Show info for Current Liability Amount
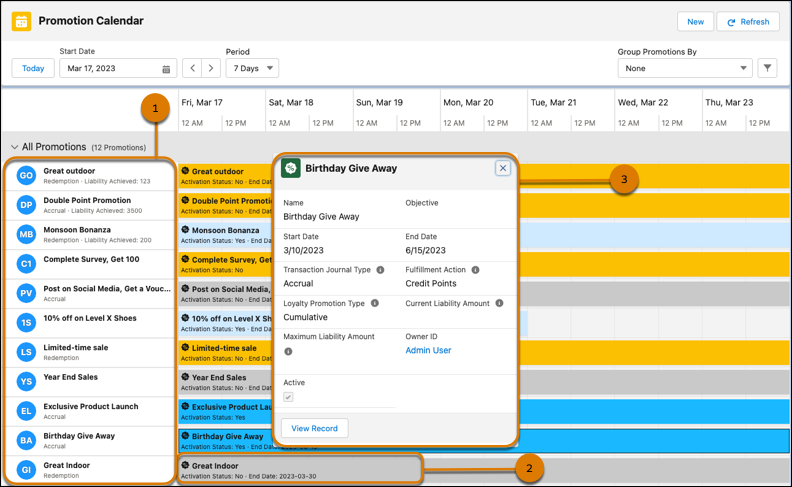792x487 pixels. tap(499, 303)
